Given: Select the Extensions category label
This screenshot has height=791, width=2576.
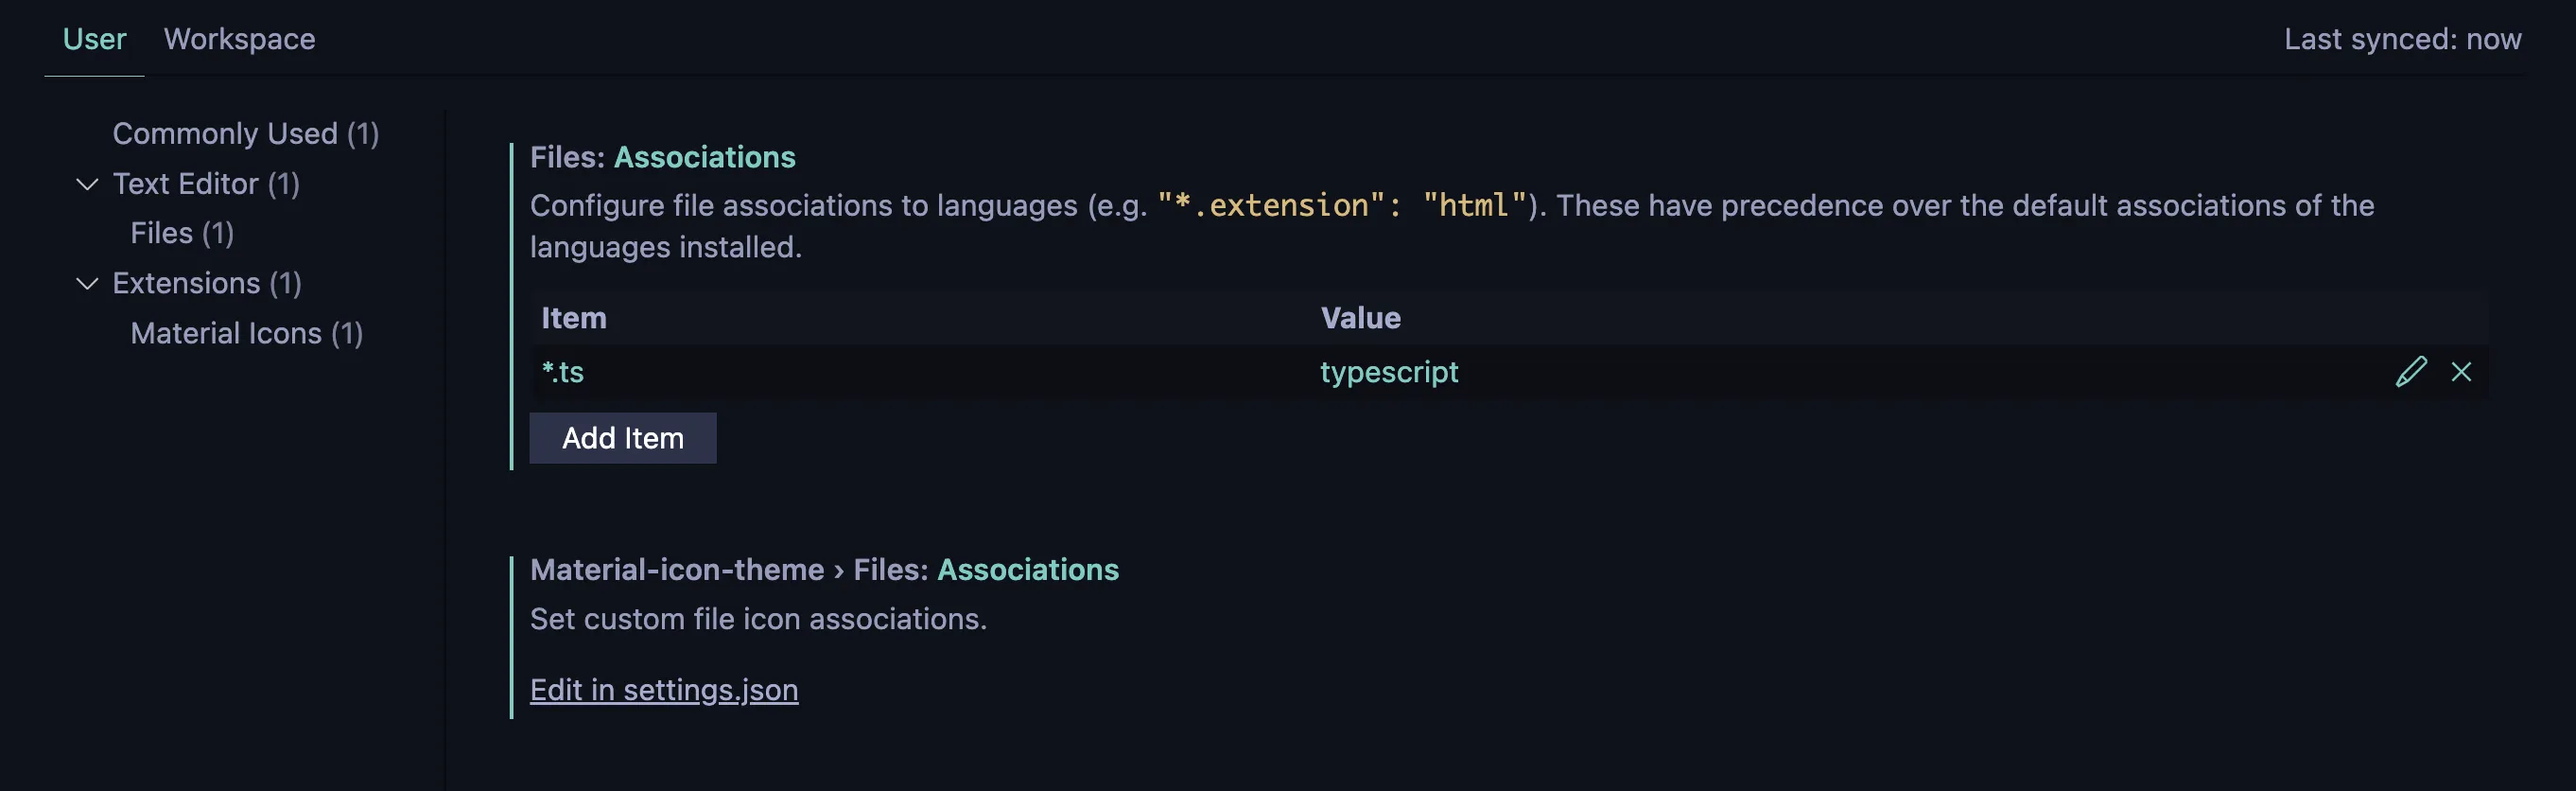Looking at the screenshot, I should (206, 284).
